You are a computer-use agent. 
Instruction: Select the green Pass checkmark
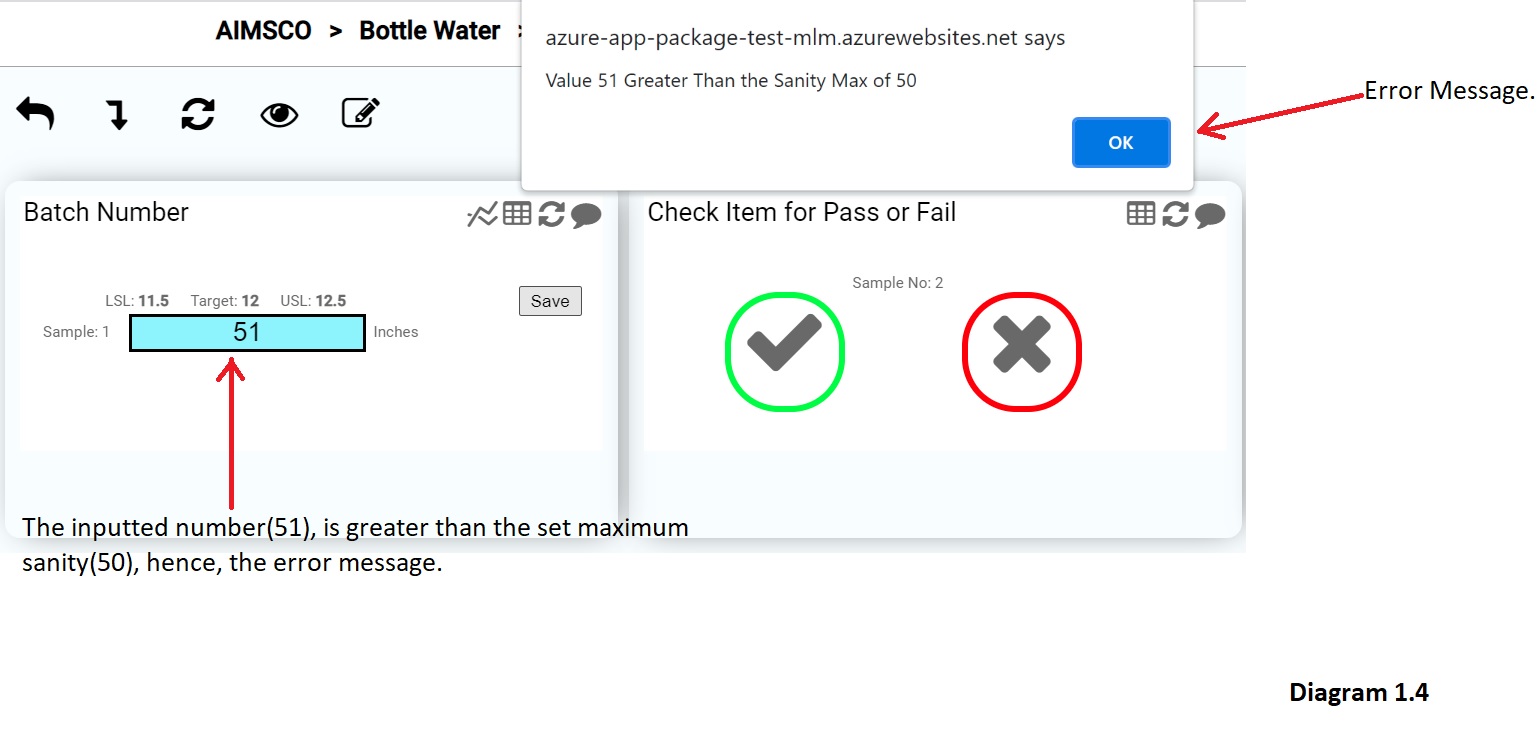pyautogui.click(x=785, y=351)
